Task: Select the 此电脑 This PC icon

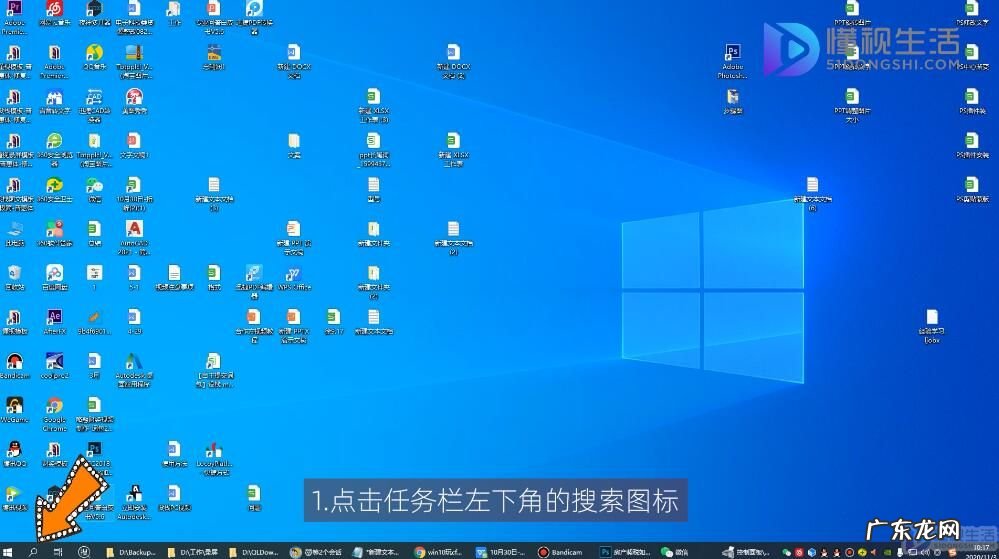Action: [15, 233]
